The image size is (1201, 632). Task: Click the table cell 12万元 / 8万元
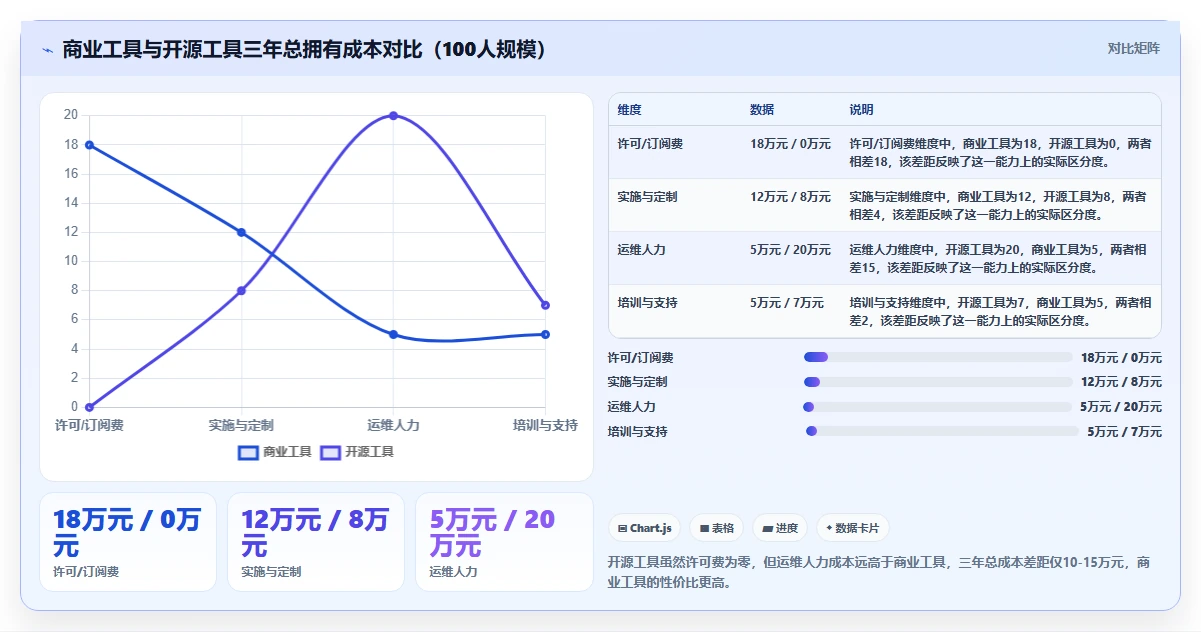click(x=790, y=197)
